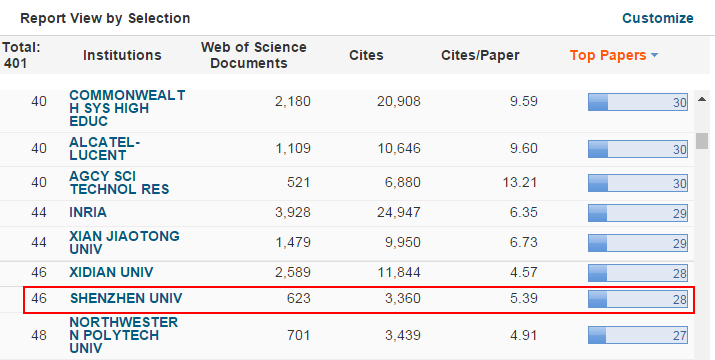Image resolution: width=715 pixels, height=360 pixels.
Task: Click Top Papers bar for AGCY SCI
Action: pyautogui.click(x=637, y=183)
